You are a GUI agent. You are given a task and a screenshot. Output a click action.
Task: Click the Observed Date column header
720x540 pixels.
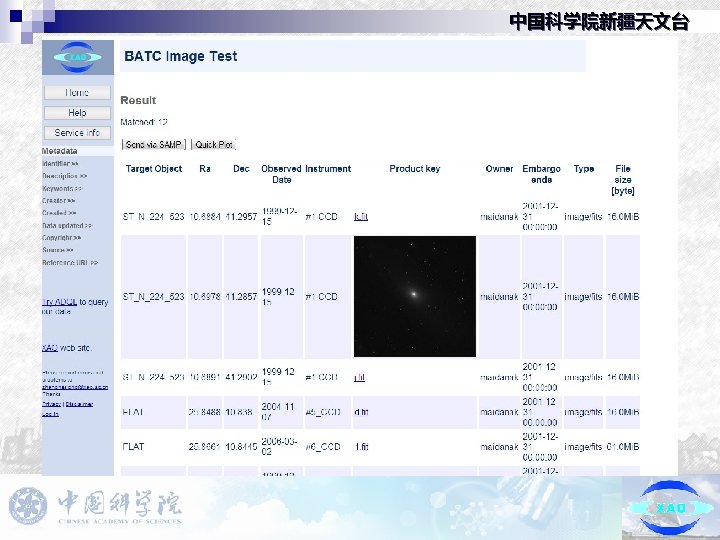(x=281, y=174)
